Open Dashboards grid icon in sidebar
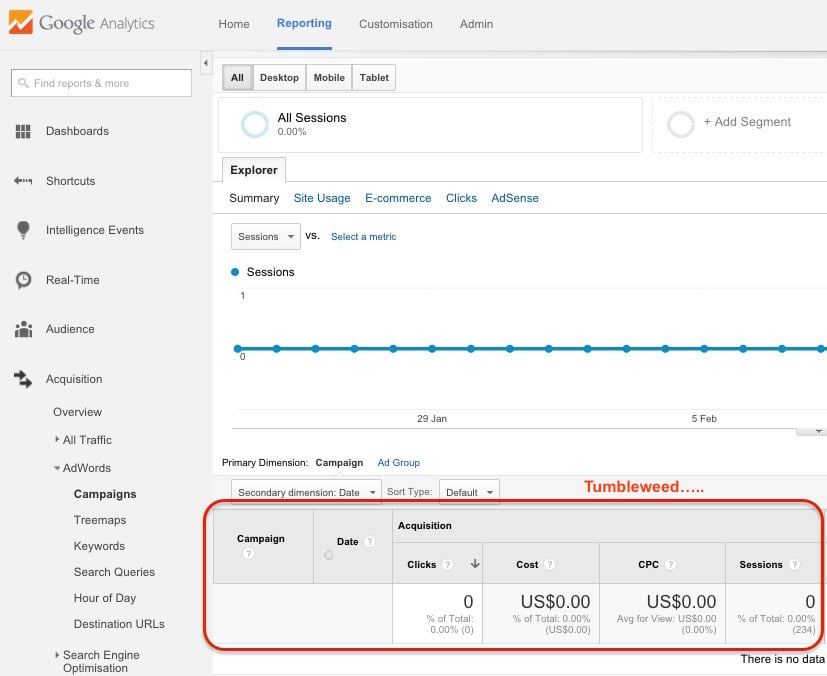This screenshot has width=827, height=676. point(23,131)
